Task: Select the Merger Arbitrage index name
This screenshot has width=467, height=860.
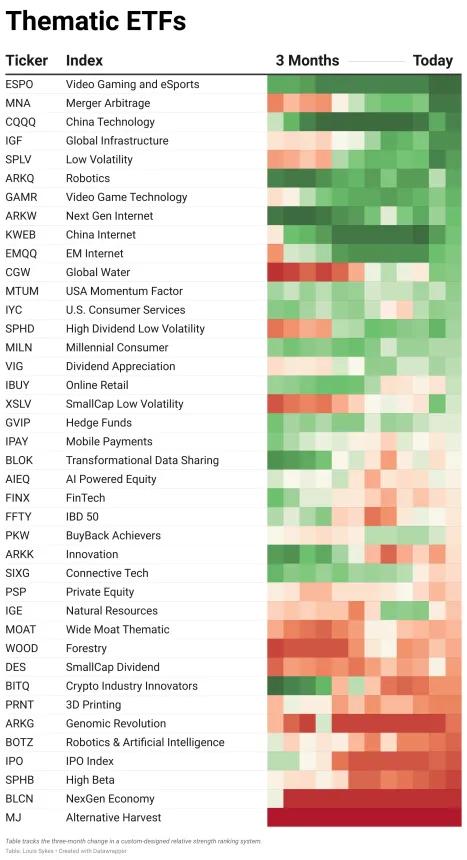Action: (108, 103)
